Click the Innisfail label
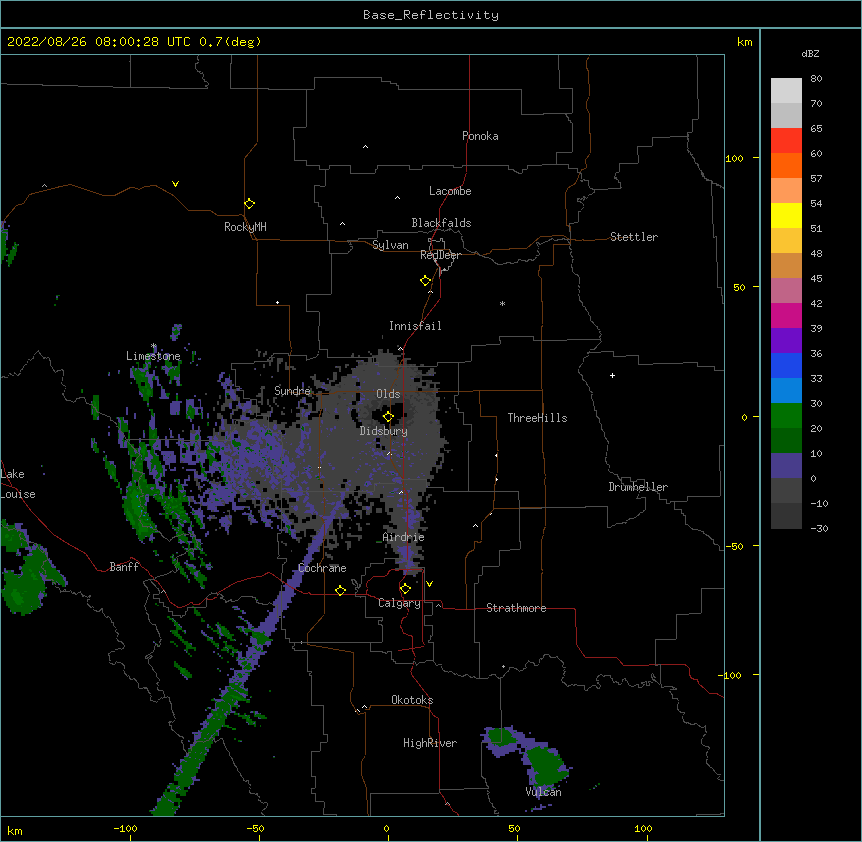 pyautogui.click(x=415, y=326)
